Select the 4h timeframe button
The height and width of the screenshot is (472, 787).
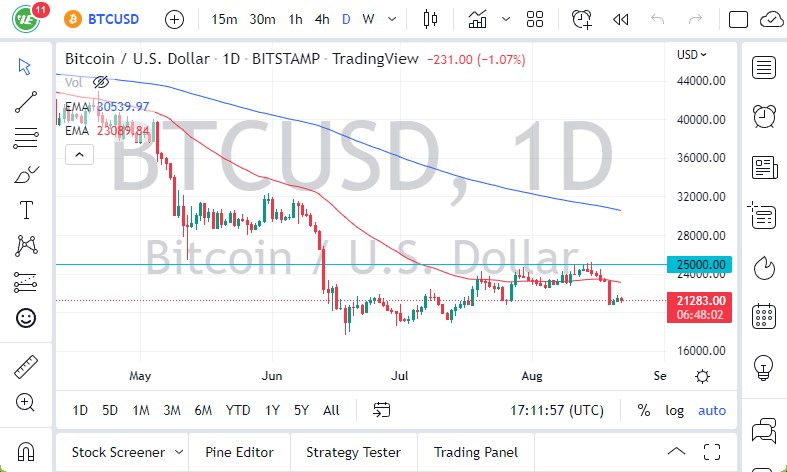[x=321, y=19]
